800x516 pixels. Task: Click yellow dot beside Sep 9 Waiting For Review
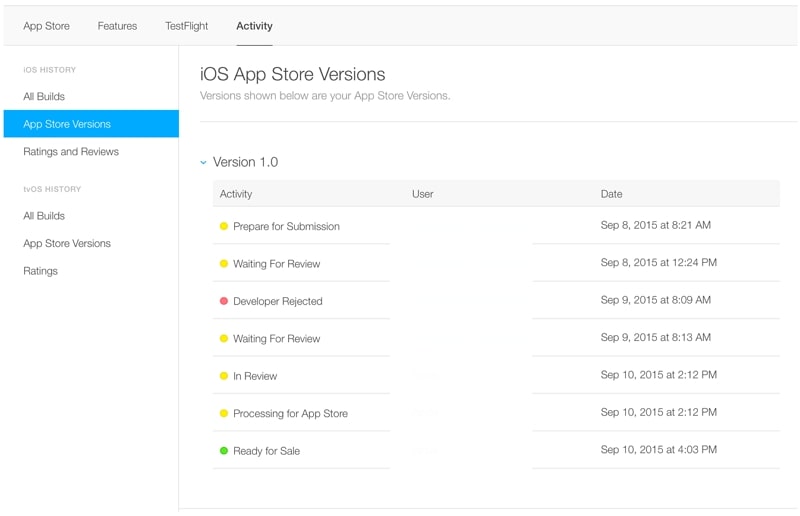[x=223, y=338]
